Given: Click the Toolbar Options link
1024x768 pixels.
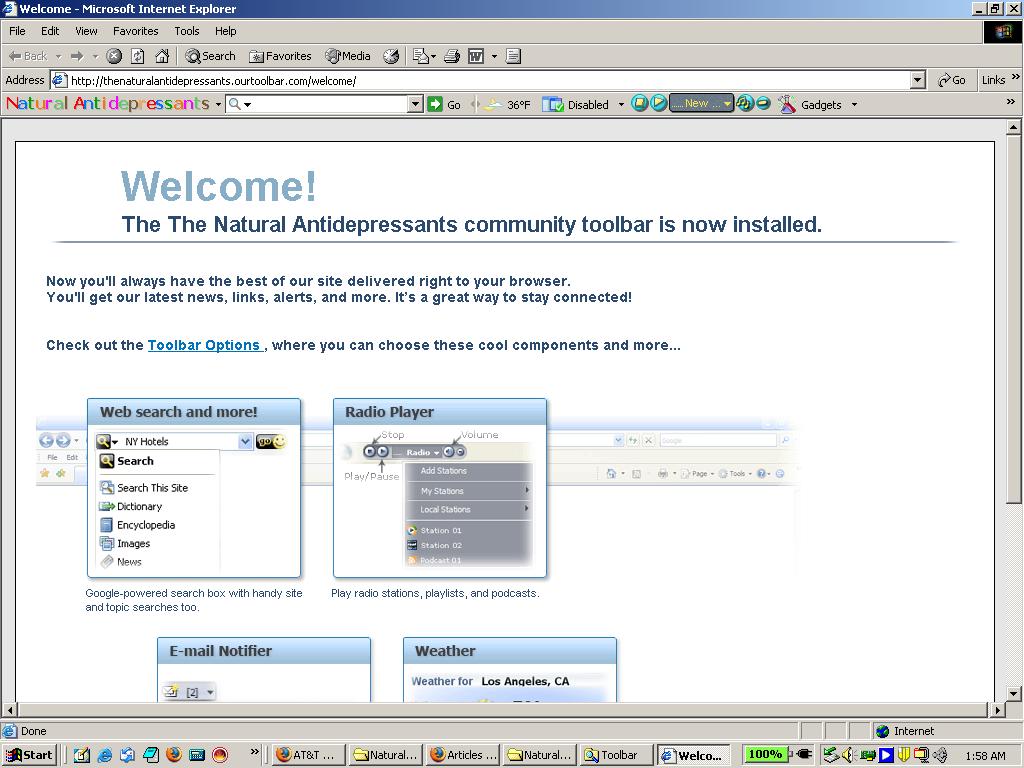Looking at the screenshot, I should 204,345.
